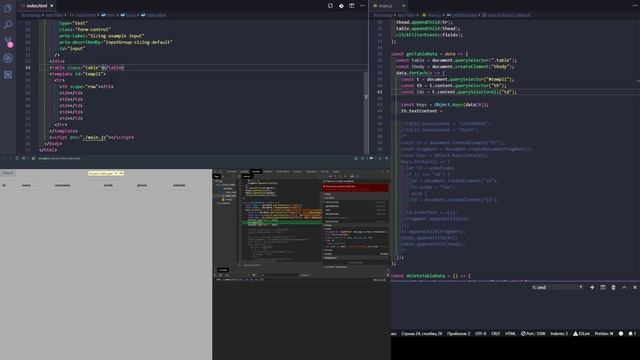
Task: Click the username column header in the browser table
Action: pos(62,185)
